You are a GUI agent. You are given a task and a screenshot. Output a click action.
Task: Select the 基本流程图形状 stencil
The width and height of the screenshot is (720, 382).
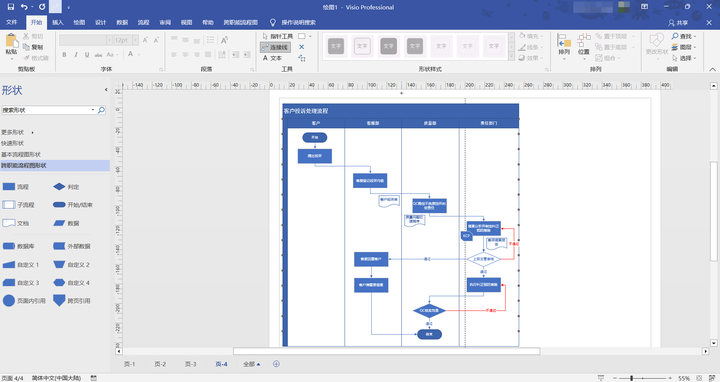[x=21, y=154]
